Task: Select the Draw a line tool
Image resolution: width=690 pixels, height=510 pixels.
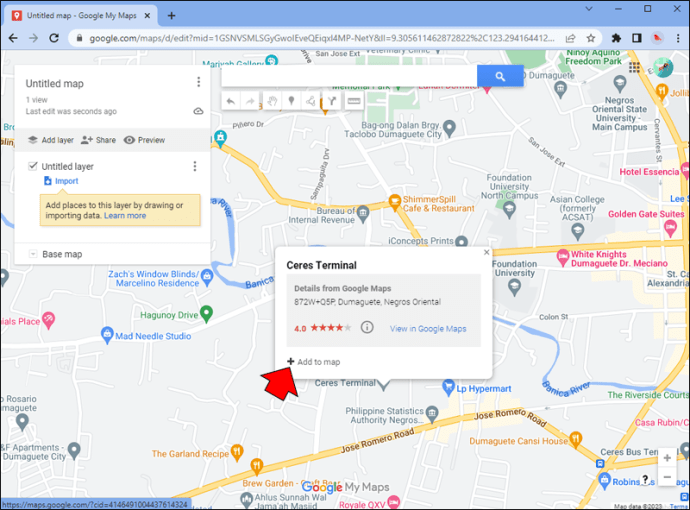Action: pos(310,102)
